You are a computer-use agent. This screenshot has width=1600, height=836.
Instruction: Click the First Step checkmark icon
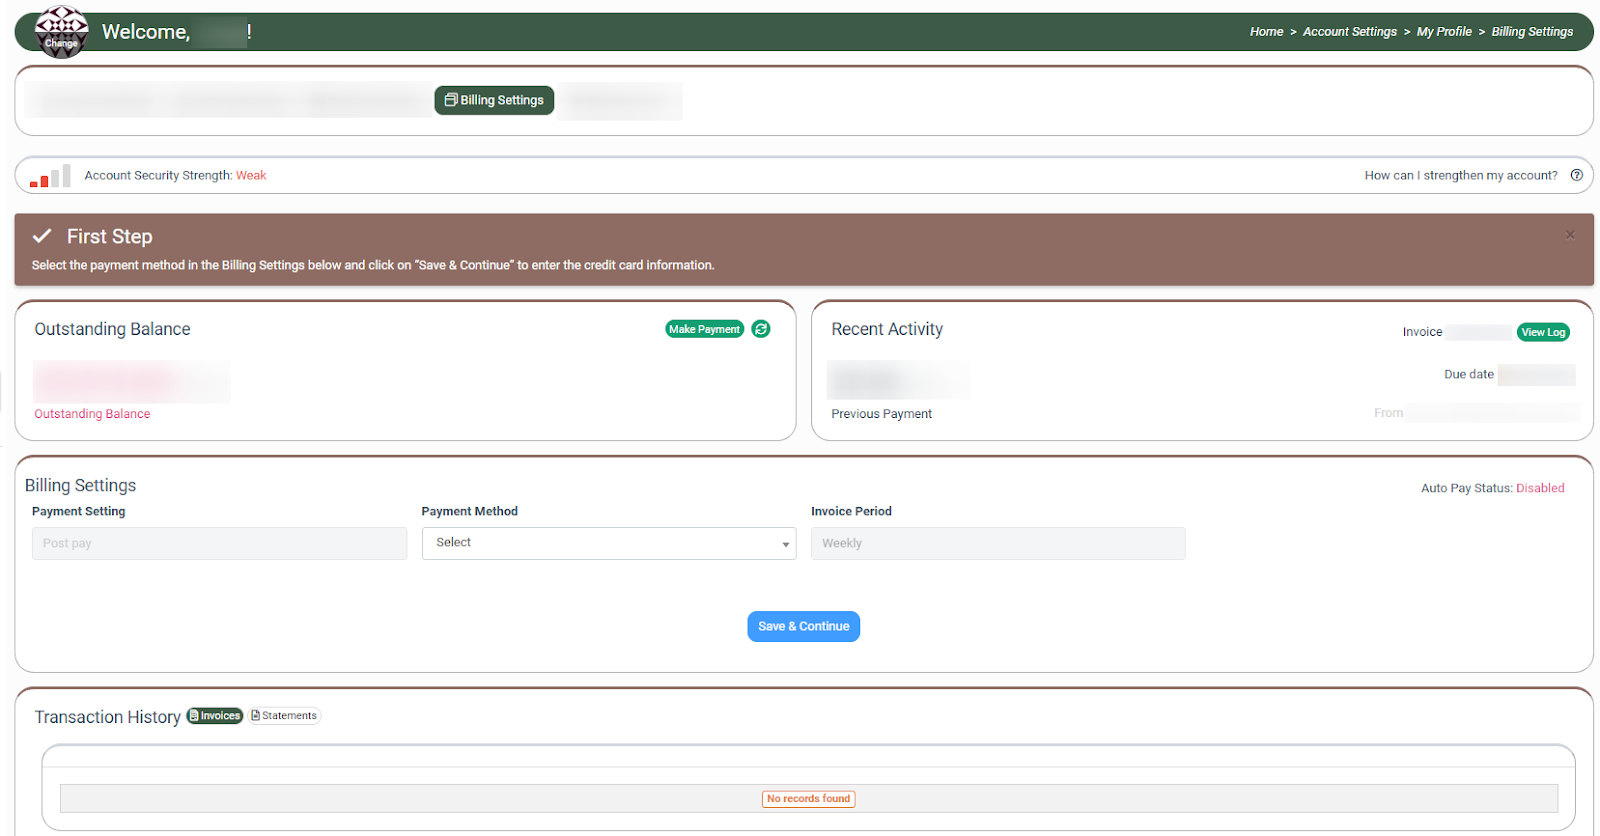click(x=42, y=236)
